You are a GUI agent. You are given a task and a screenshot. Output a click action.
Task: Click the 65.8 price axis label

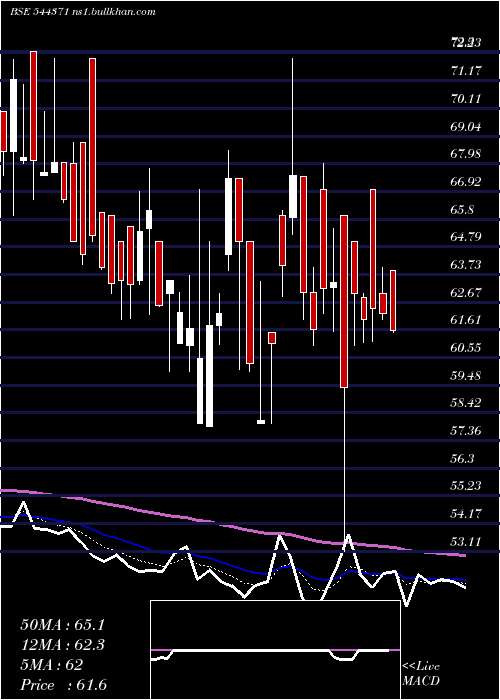(x=462, y=209)
